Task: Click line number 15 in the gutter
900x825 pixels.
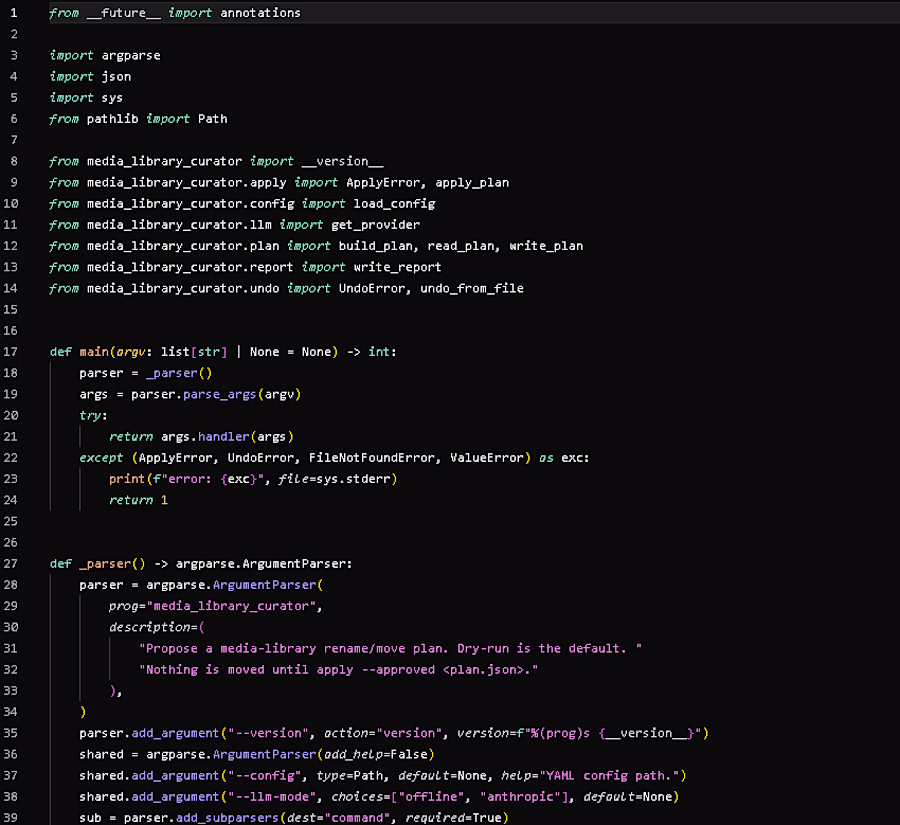Action: pyautogui.click(x=10, y=309)
